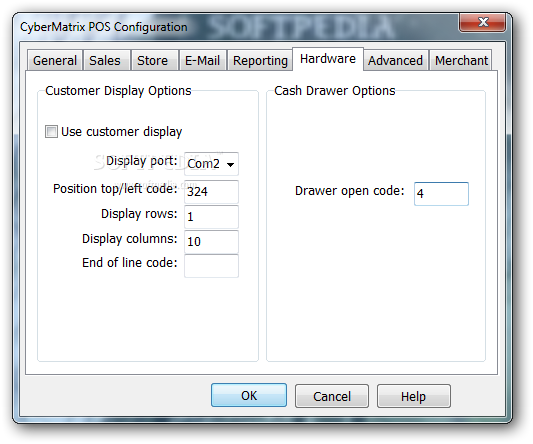
Task: Open Help for the configuration dialog
Action: [x=414, y=396]
